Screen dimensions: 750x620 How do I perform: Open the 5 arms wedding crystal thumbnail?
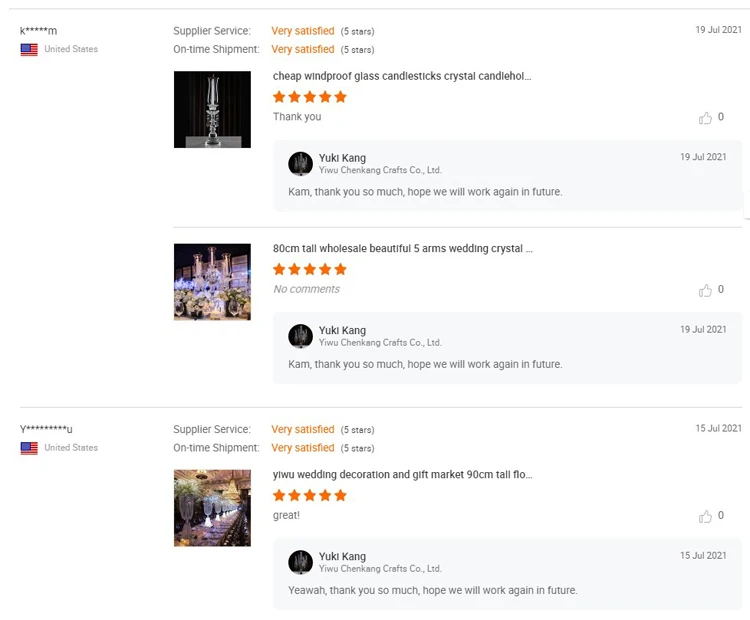click(x=212, y=282)
